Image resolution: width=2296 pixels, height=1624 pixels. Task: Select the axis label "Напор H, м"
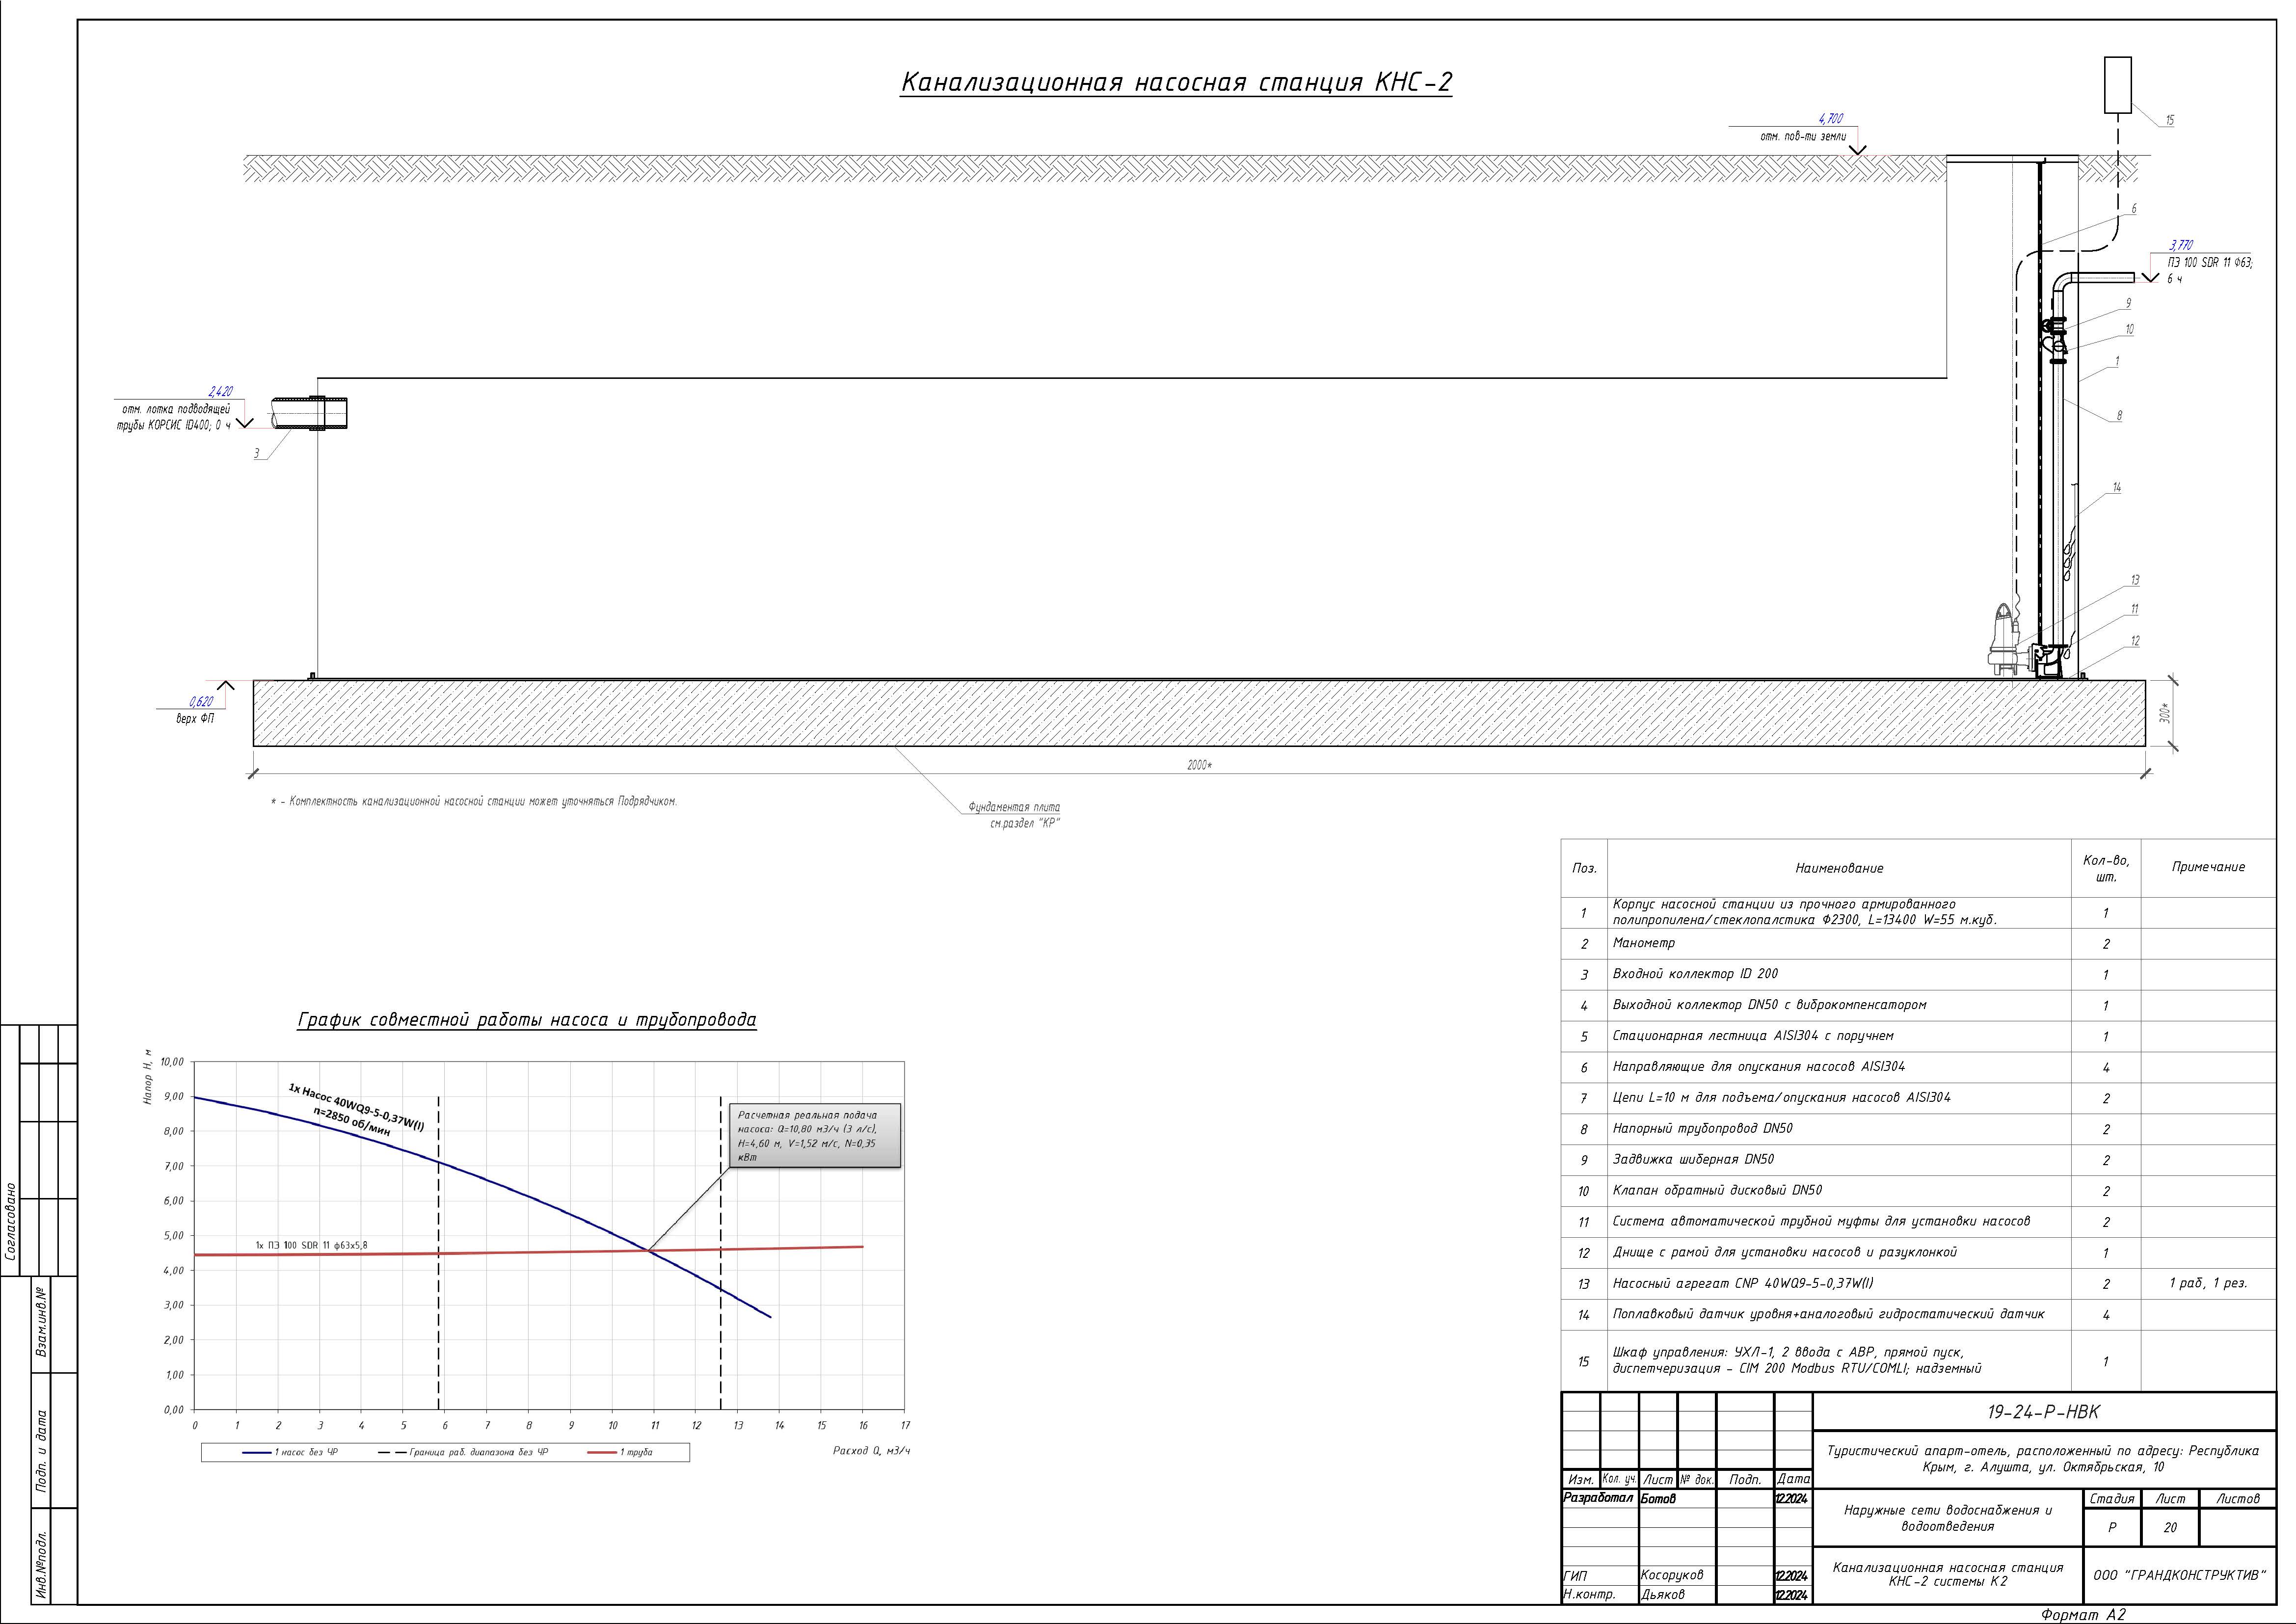(x=147, y=1076)
